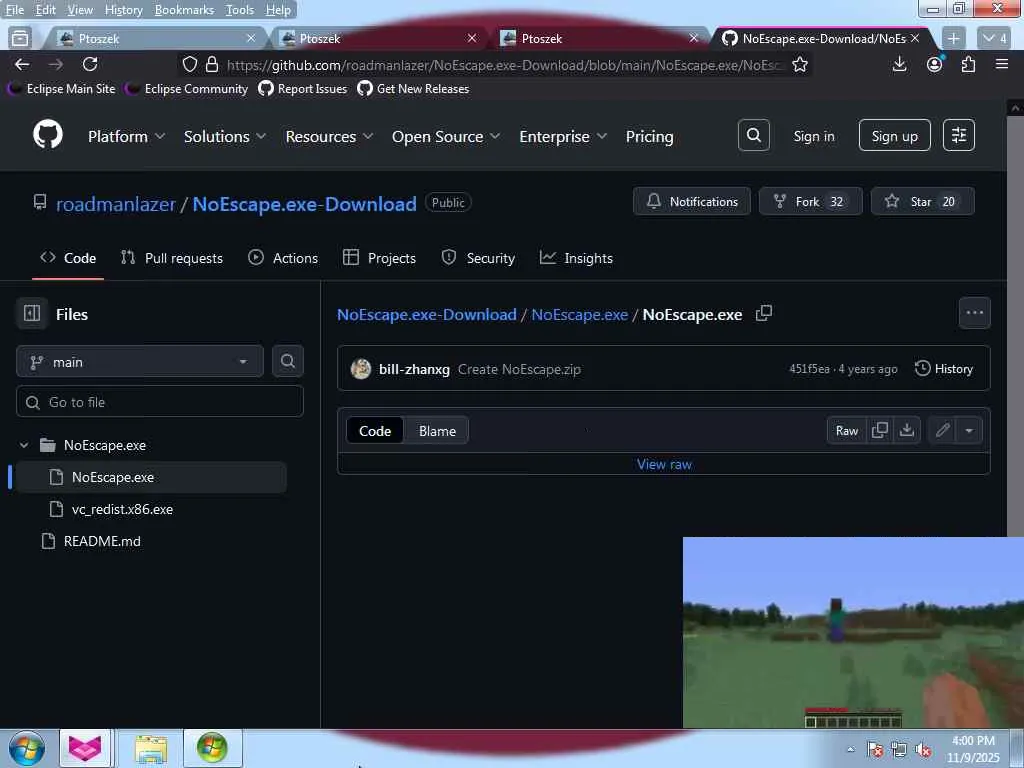Copy raw file contents icon
The width and height of the screenshot is (1024, 768).
[880, 430]
